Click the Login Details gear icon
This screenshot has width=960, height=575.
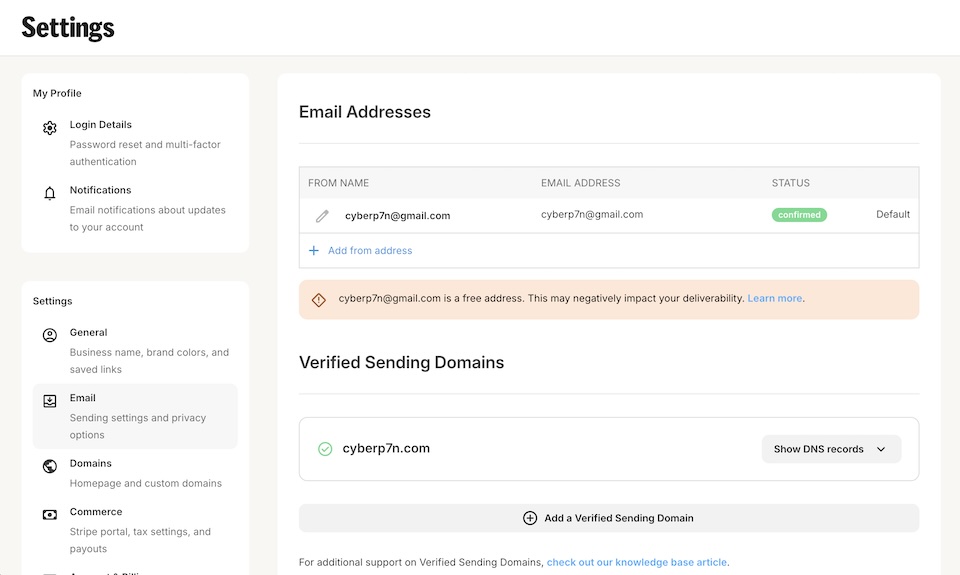pyautogui.click(x=50, y=128)
